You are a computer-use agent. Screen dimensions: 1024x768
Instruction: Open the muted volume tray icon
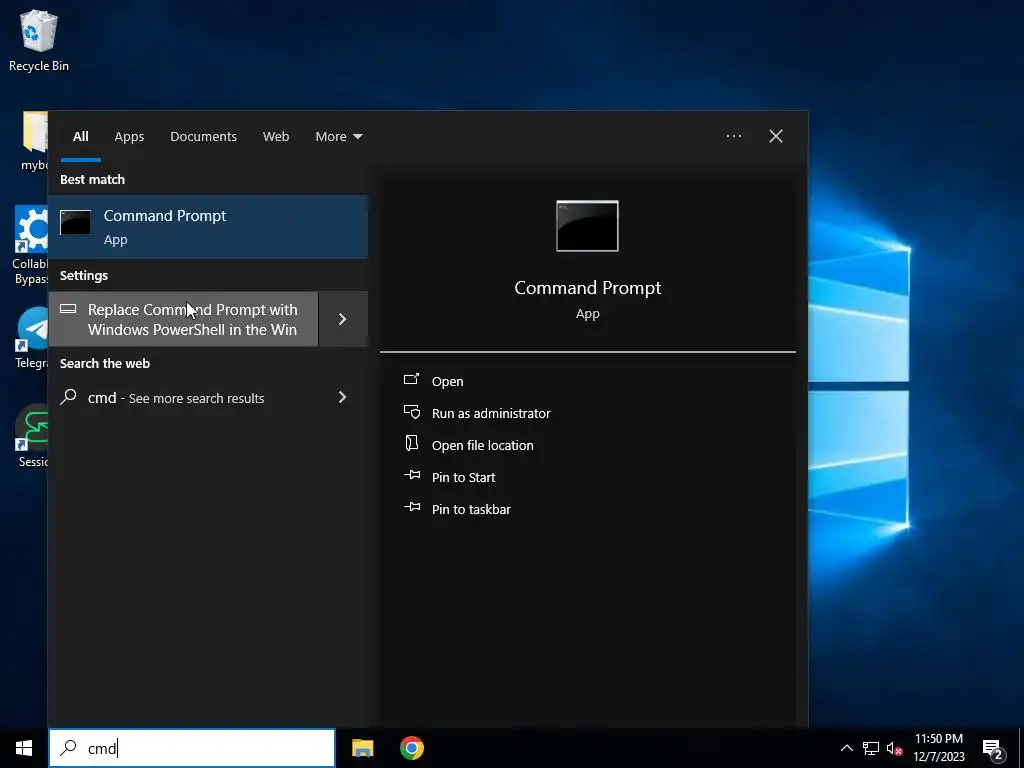click(895, 748)
